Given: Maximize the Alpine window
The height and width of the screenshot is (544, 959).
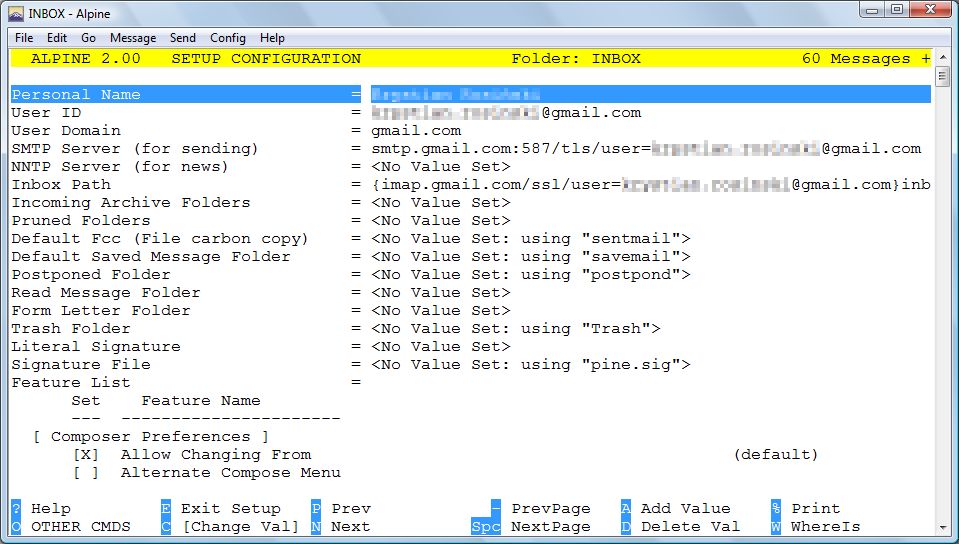Looking at the screenshot, I should tap(897, 10).
